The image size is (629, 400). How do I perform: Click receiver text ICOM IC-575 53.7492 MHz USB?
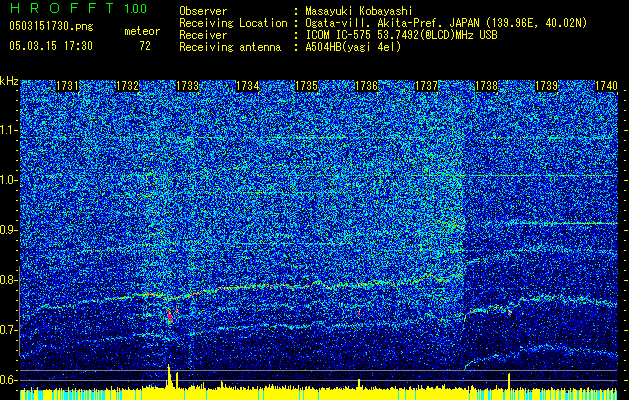402,35
